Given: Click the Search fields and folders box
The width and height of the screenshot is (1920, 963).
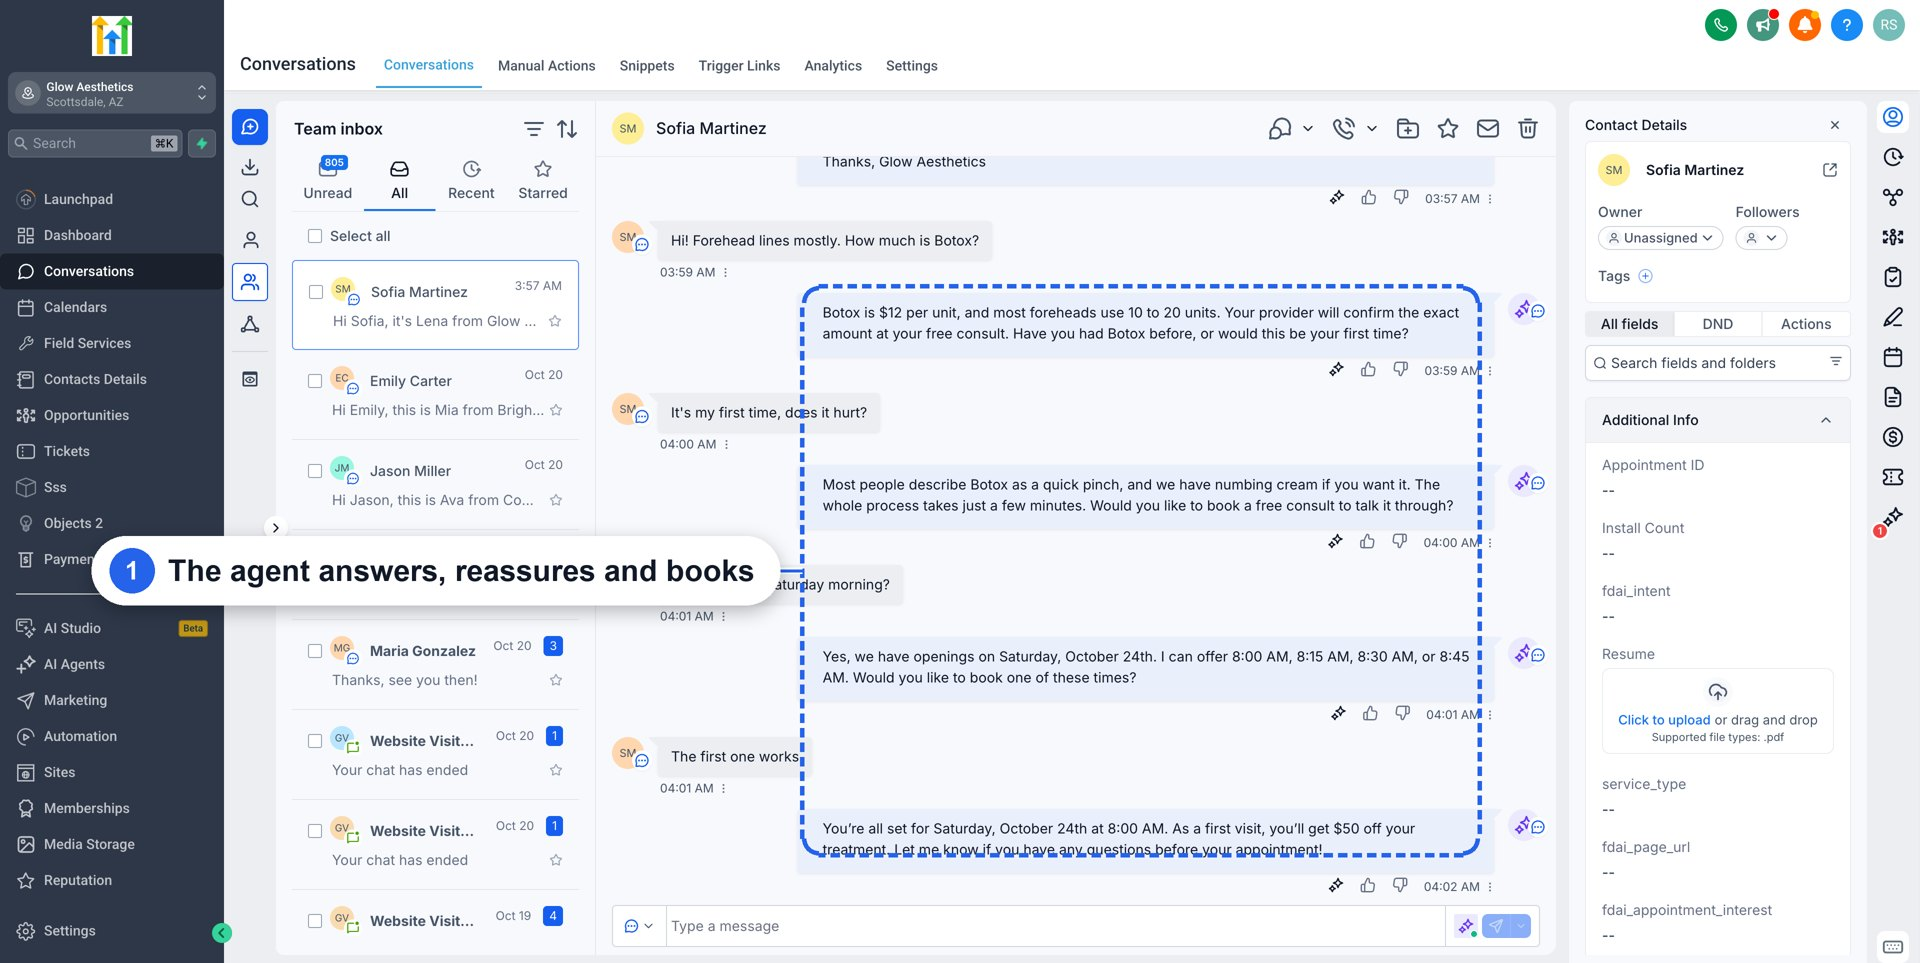Looking at the screenshot, I should pyautogui.click(x=1717, y=363).
